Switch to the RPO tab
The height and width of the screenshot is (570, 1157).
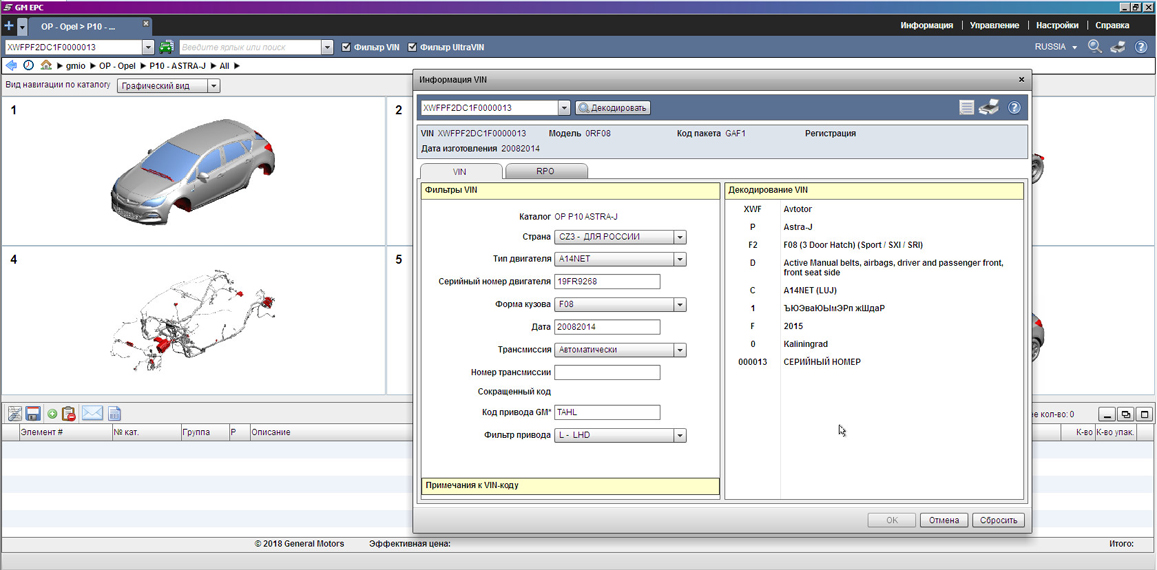pyautogui.click(x=545, y=172)
